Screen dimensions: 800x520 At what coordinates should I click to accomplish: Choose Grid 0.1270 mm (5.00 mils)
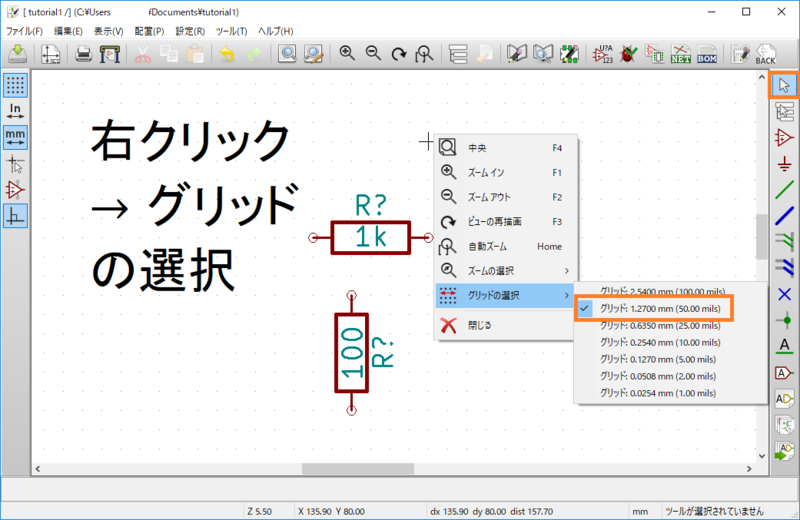coord(658,359)
